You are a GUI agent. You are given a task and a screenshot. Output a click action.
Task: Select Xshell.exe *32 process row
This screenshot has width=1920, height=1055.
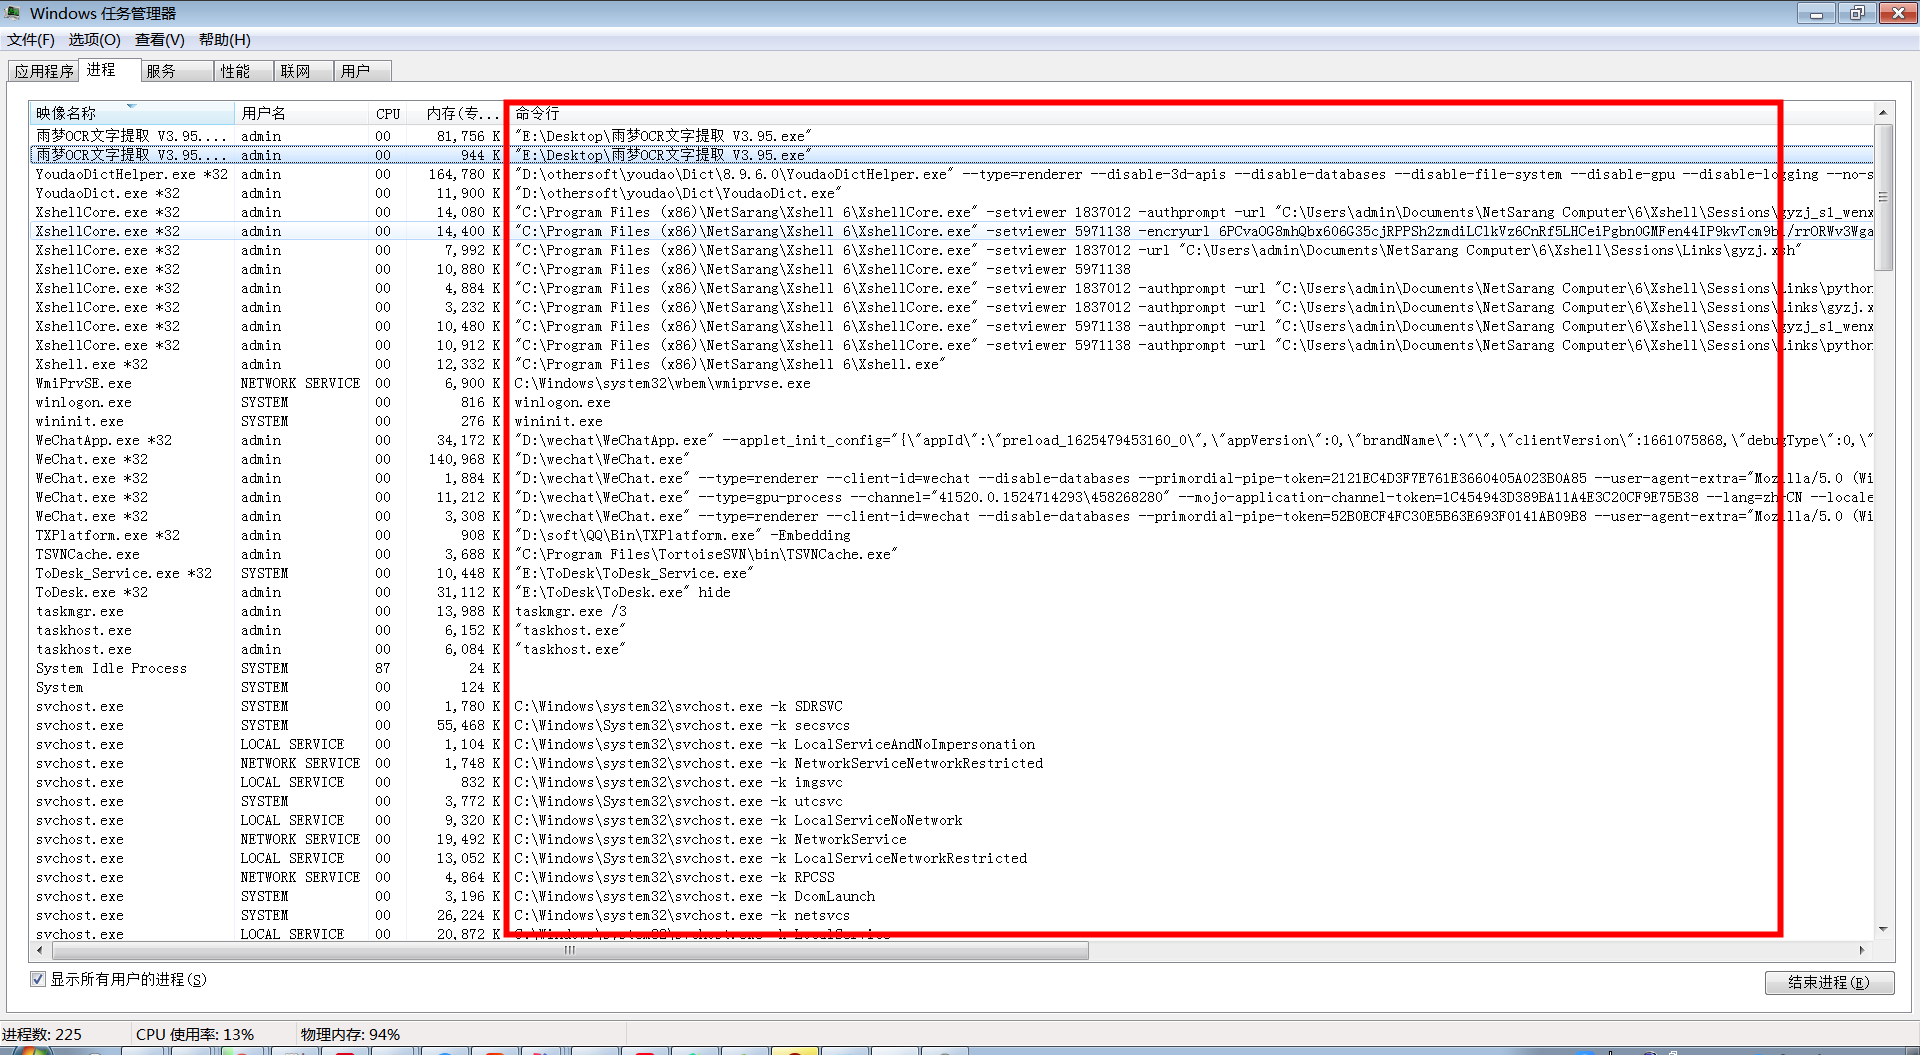pyautogui.click(x=952, y=364)
